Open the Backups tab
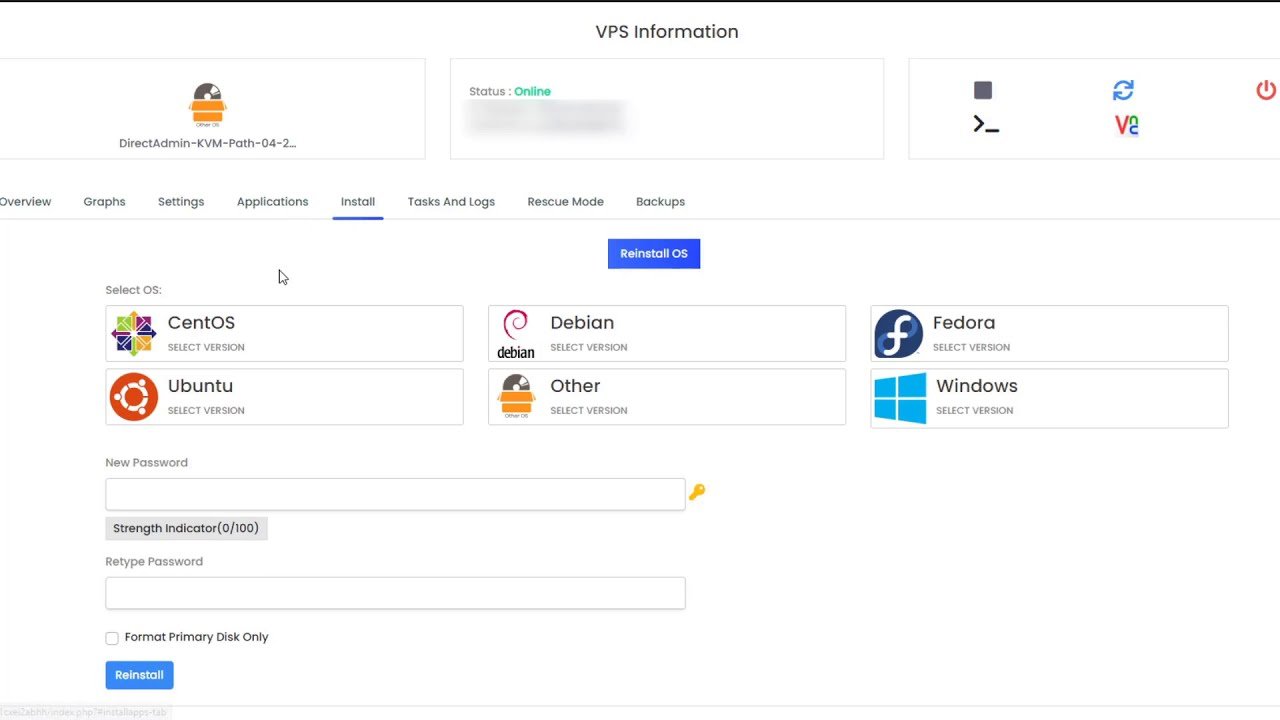 coord(660,201)
